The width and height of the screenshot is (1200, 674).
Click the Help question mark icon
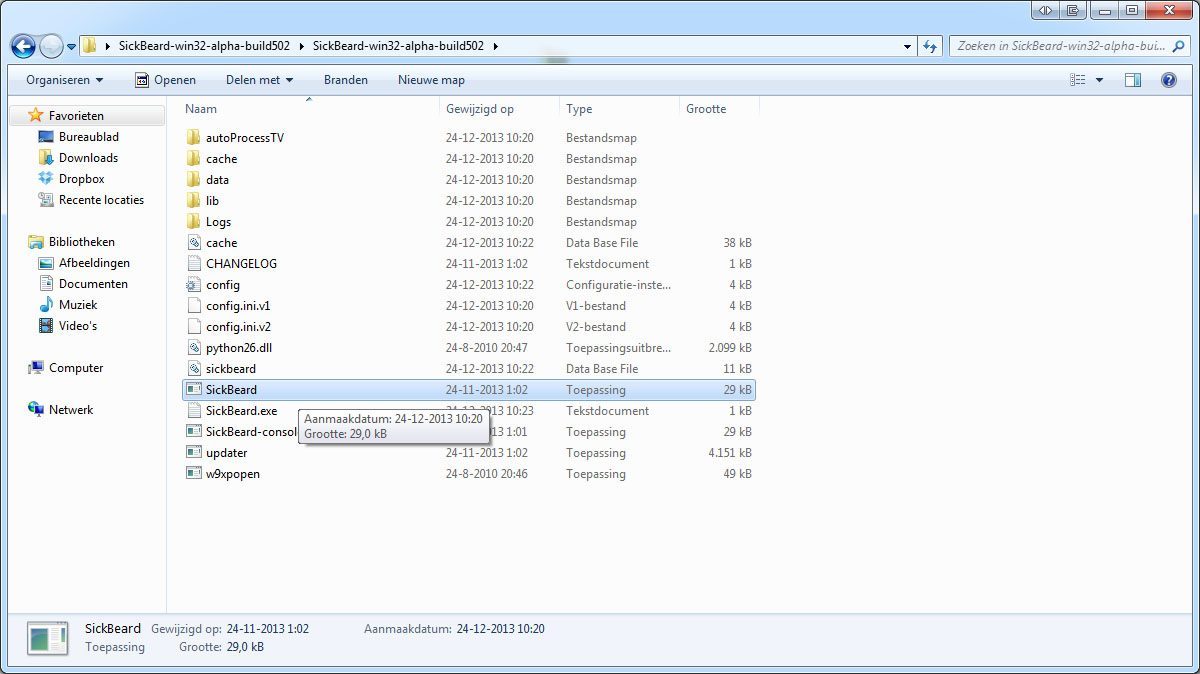[x=1168, y=80]
